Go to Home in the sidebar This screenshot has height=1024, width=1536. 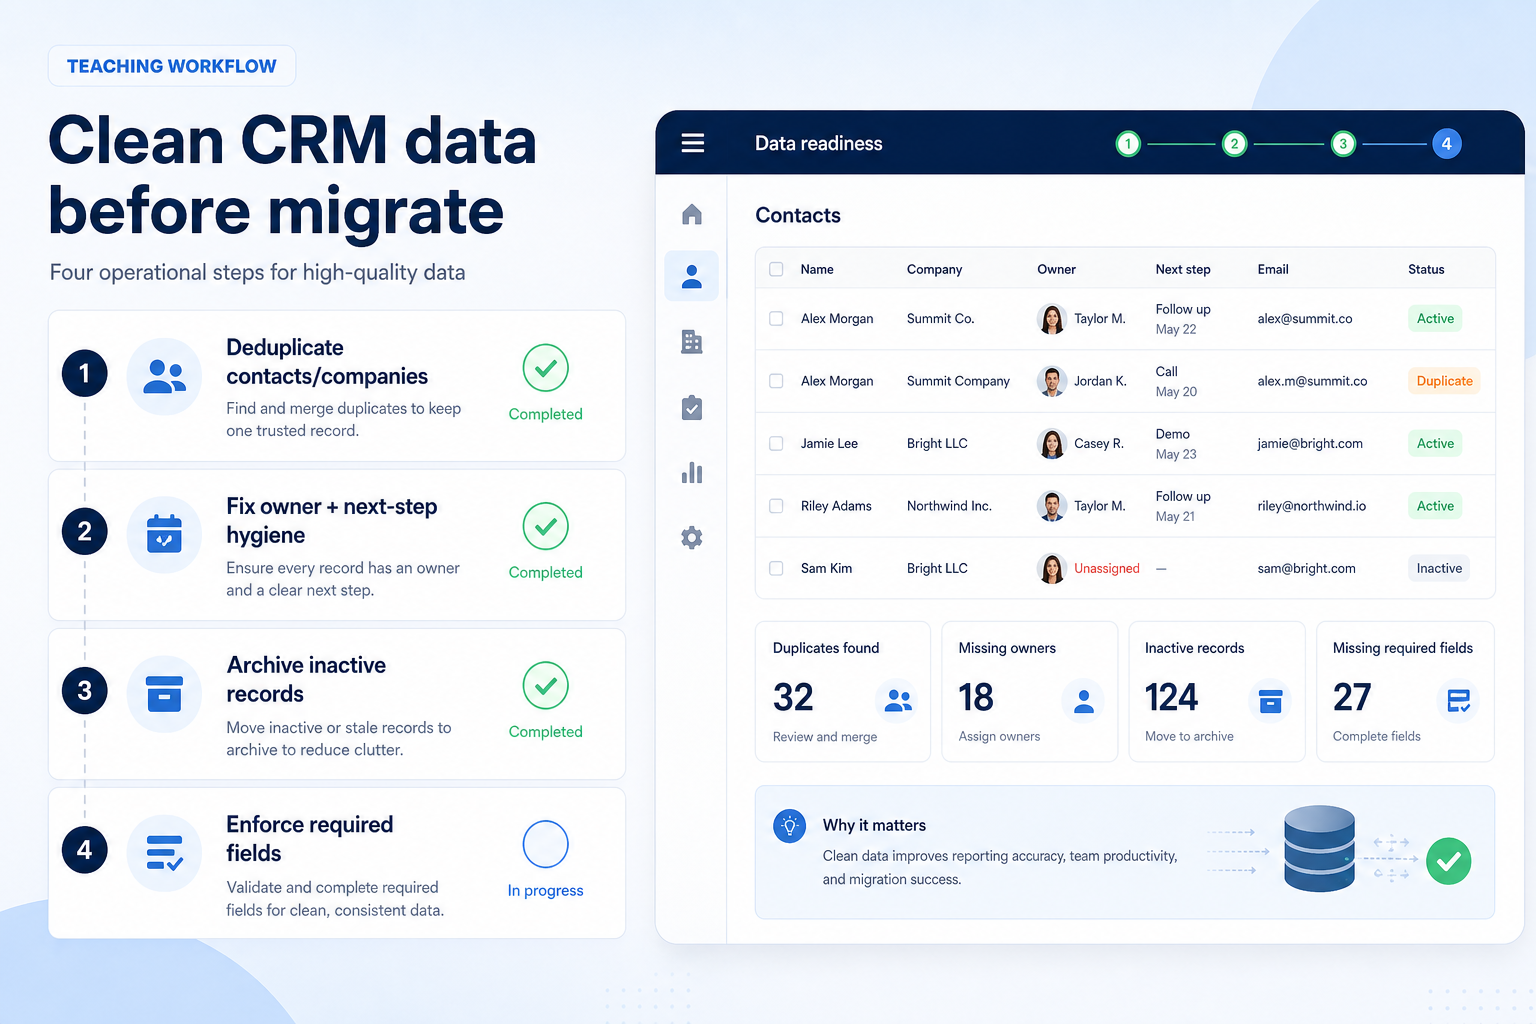(691, 214)
